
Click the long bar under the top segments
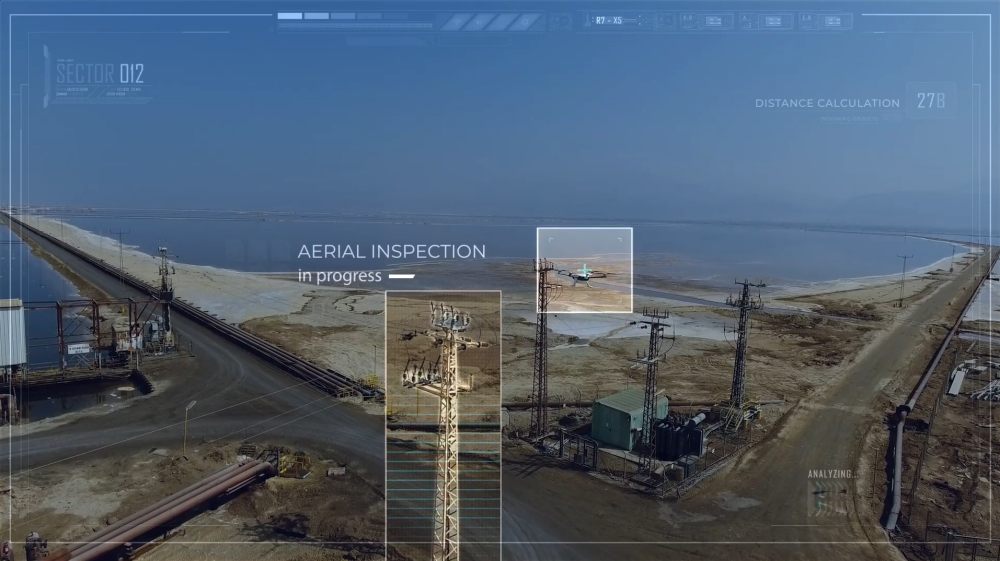pyautogui.click(x=355, y=27)
